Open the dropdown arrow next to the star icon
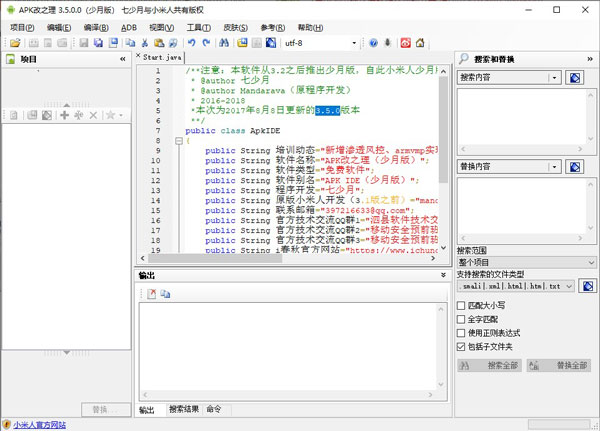Viewport: 600px width, 431px height. coord(121,115)
